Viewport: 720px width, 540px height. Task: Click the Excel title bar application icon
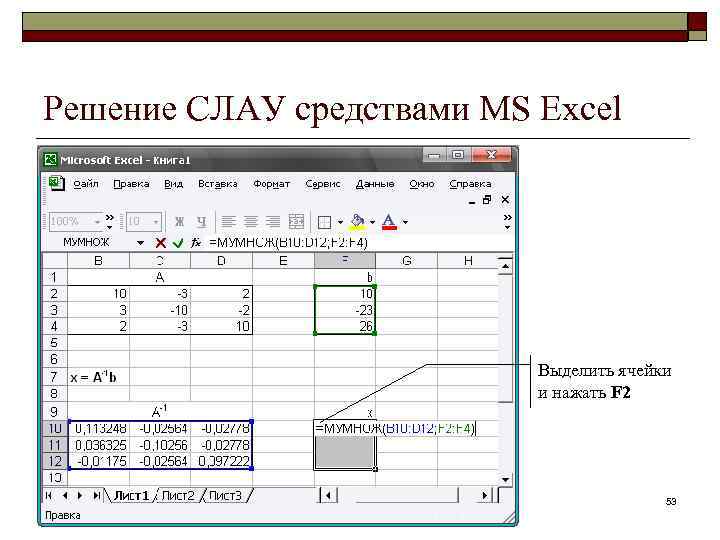[x=50, y=160]
